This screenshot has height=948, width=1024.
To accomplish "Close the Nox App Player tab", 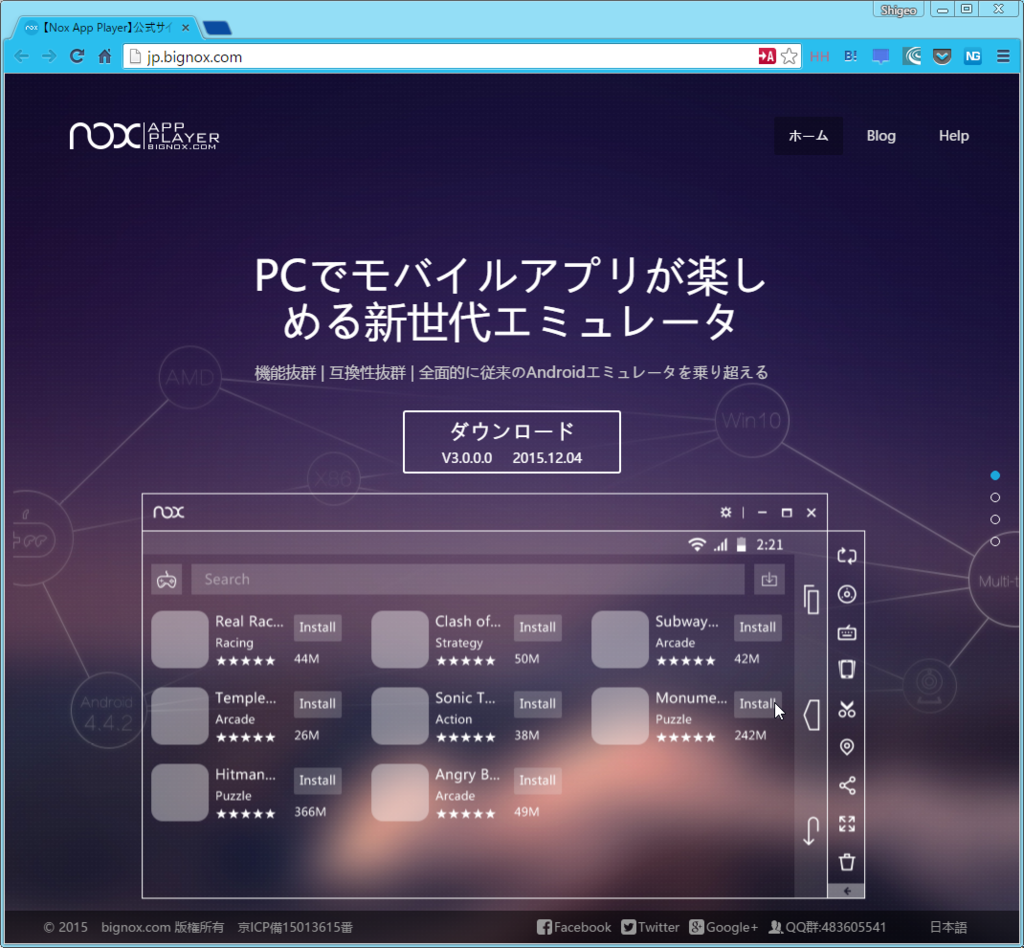I will coord(185,27).
